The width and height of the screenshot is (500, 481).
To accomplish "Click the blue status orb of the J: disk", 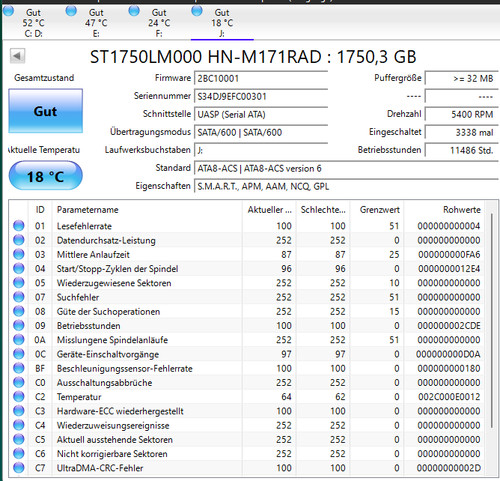I will (x=197, y=11).
